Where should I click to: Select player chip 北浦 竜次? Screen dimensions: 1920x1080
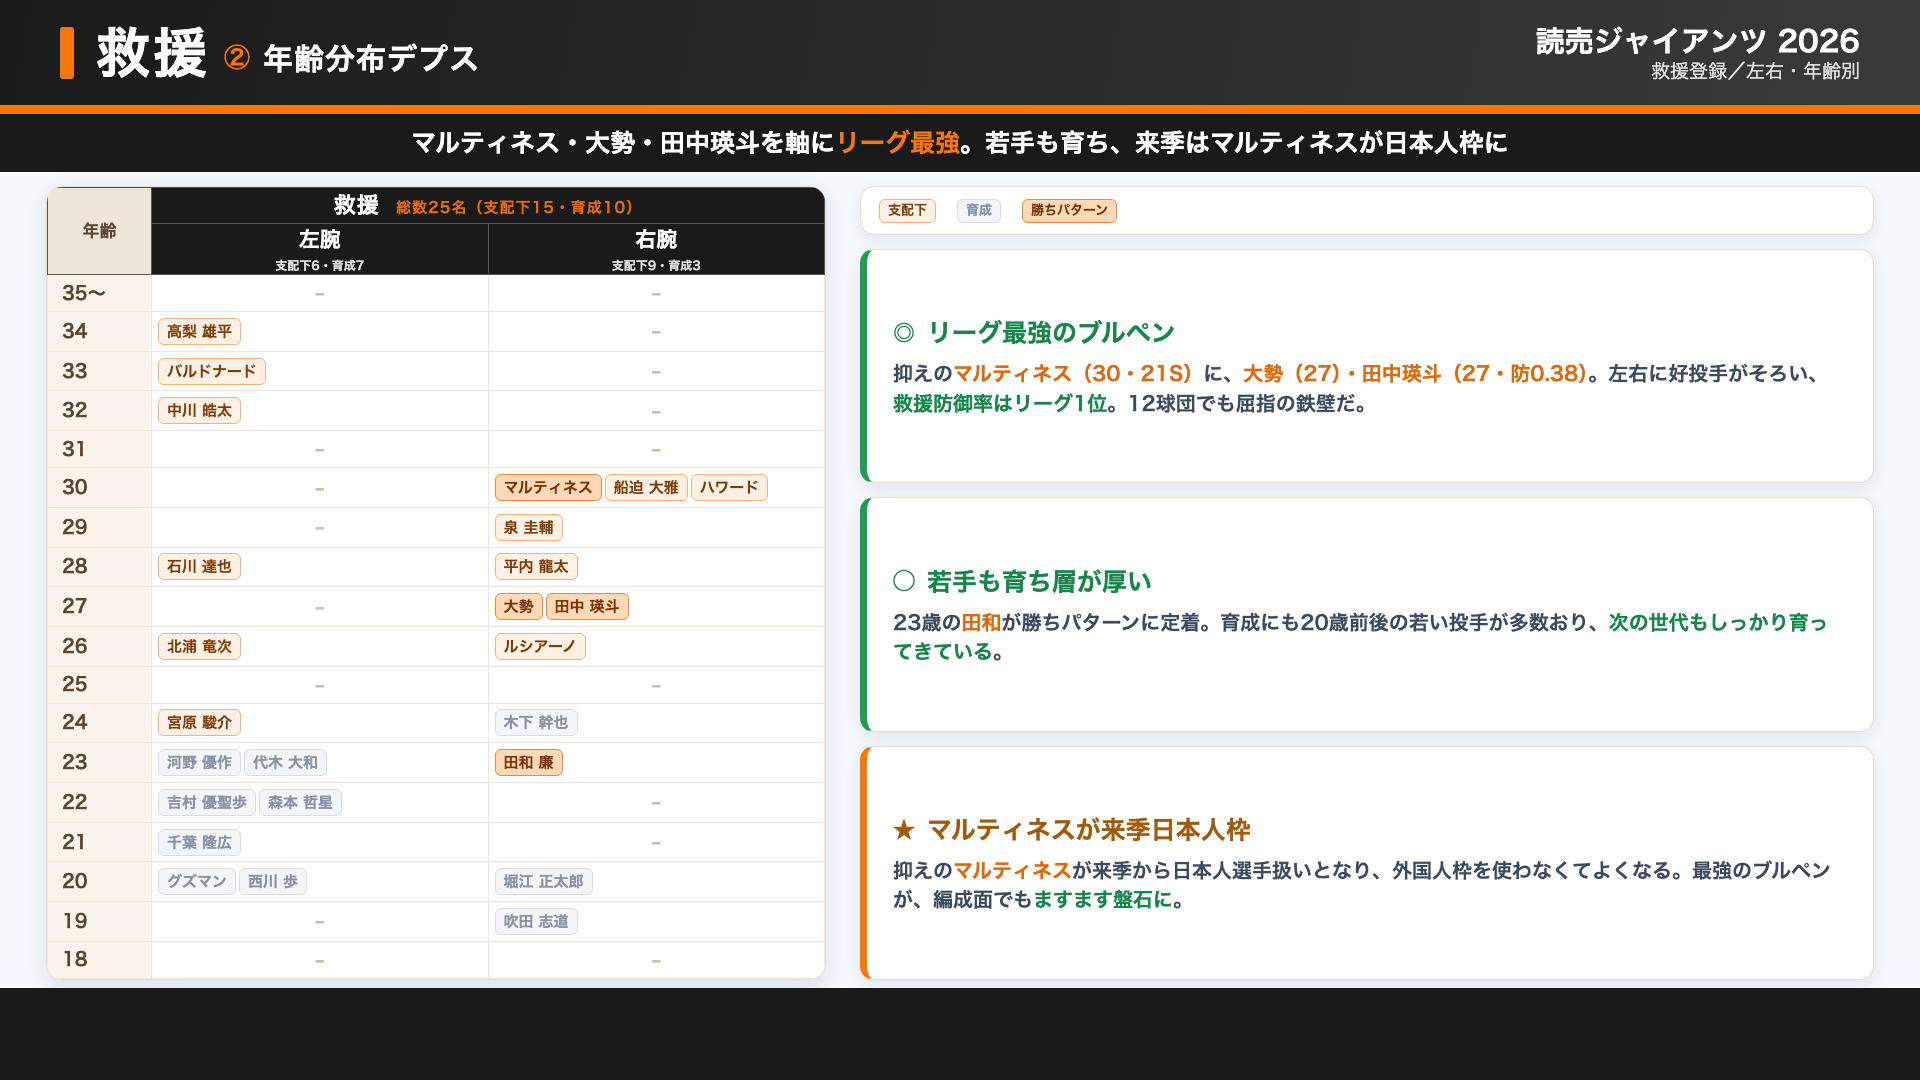point(199,646)
